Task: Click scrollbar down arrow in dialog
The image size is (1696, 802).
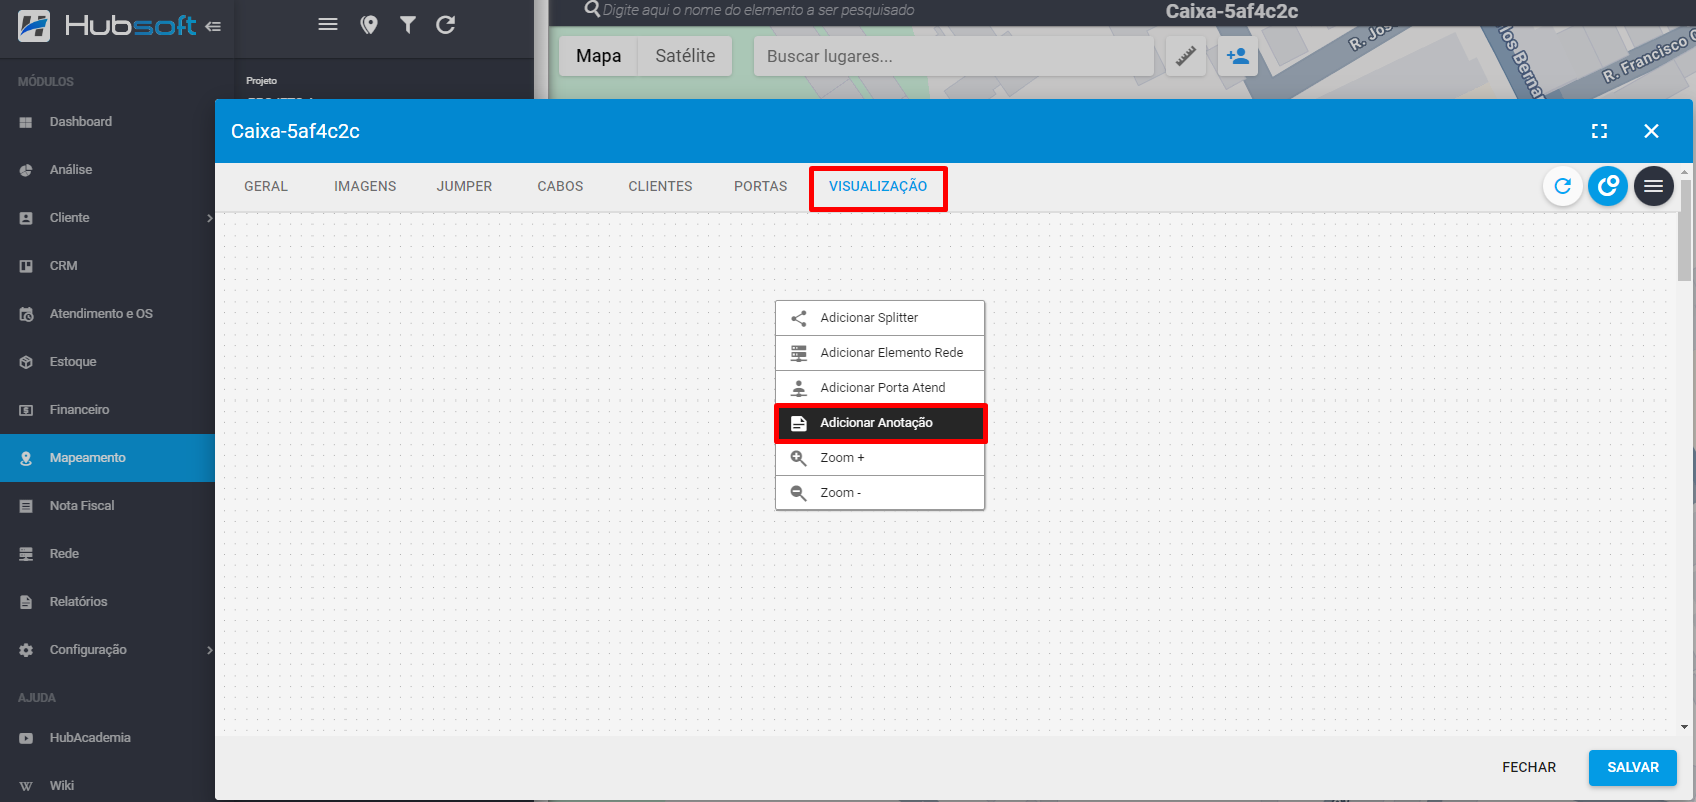Action: pyautogui.click(x=1685, y=727)
